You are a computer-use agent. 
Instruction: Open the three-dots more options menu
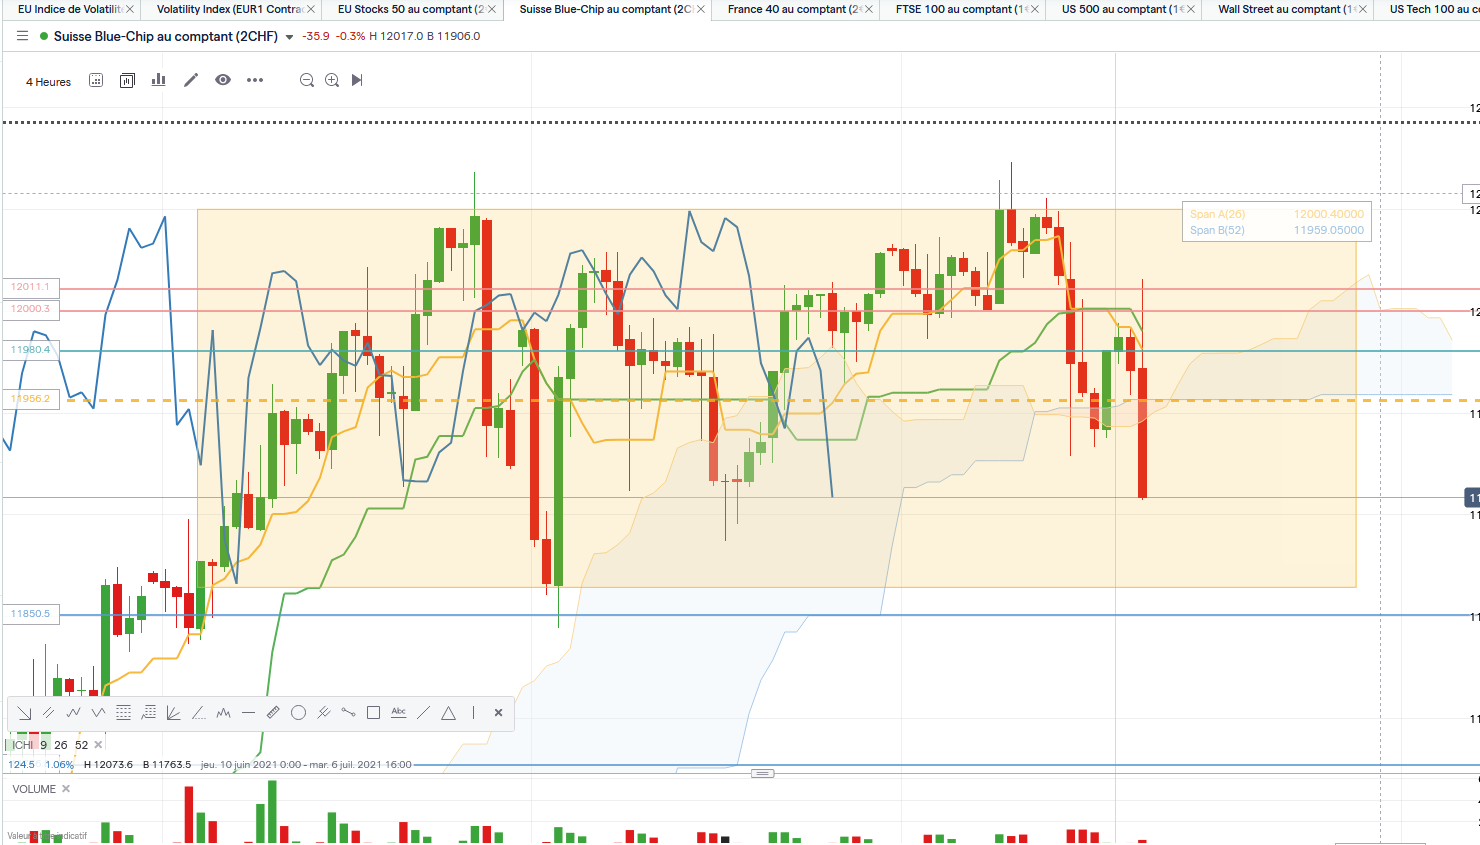pos(255,80)
